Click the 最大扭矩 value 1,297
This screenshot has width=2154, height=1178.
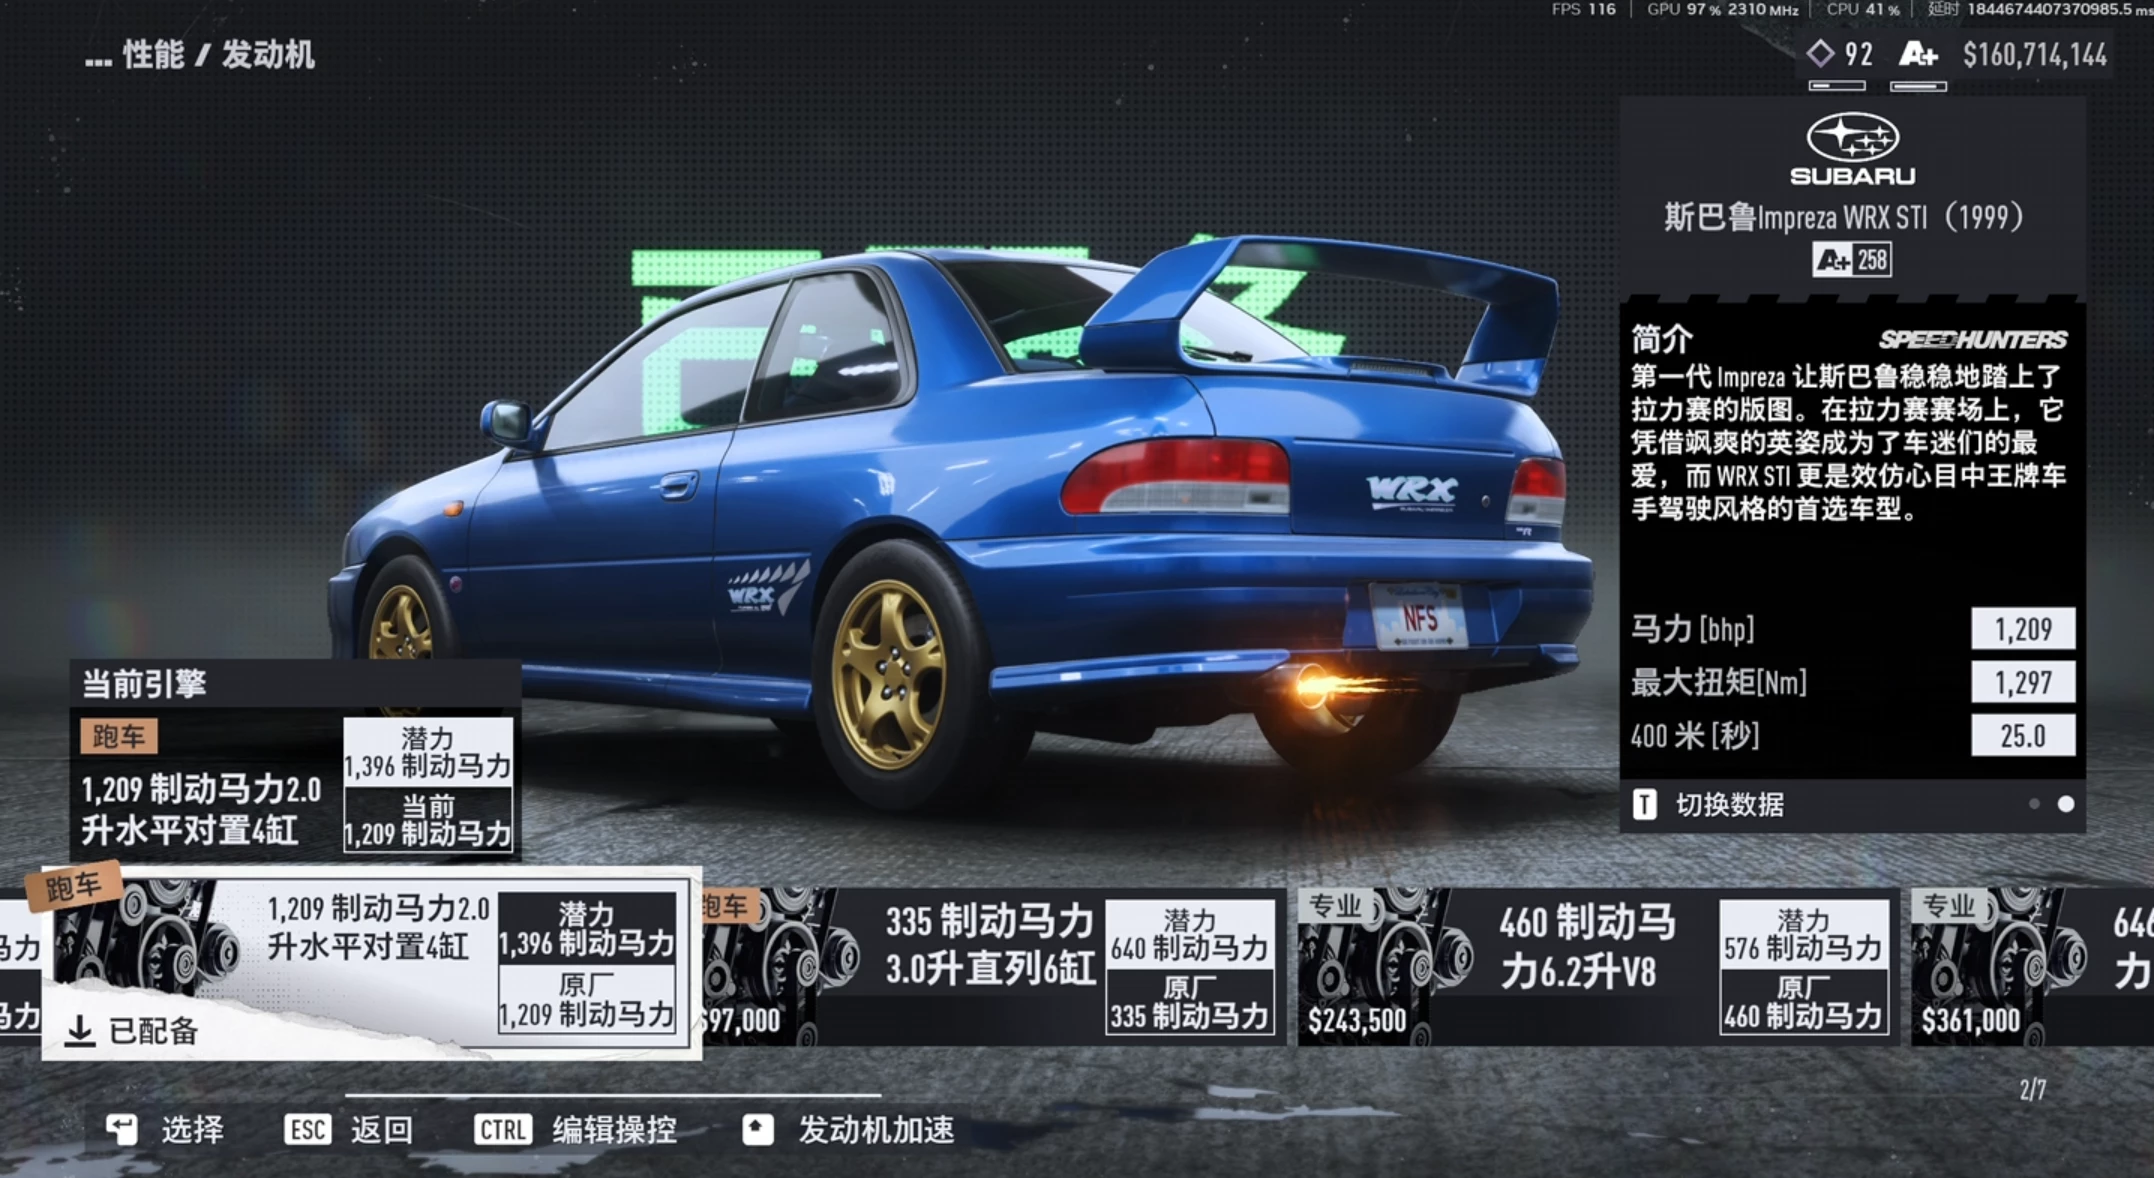coord(2023,682)
